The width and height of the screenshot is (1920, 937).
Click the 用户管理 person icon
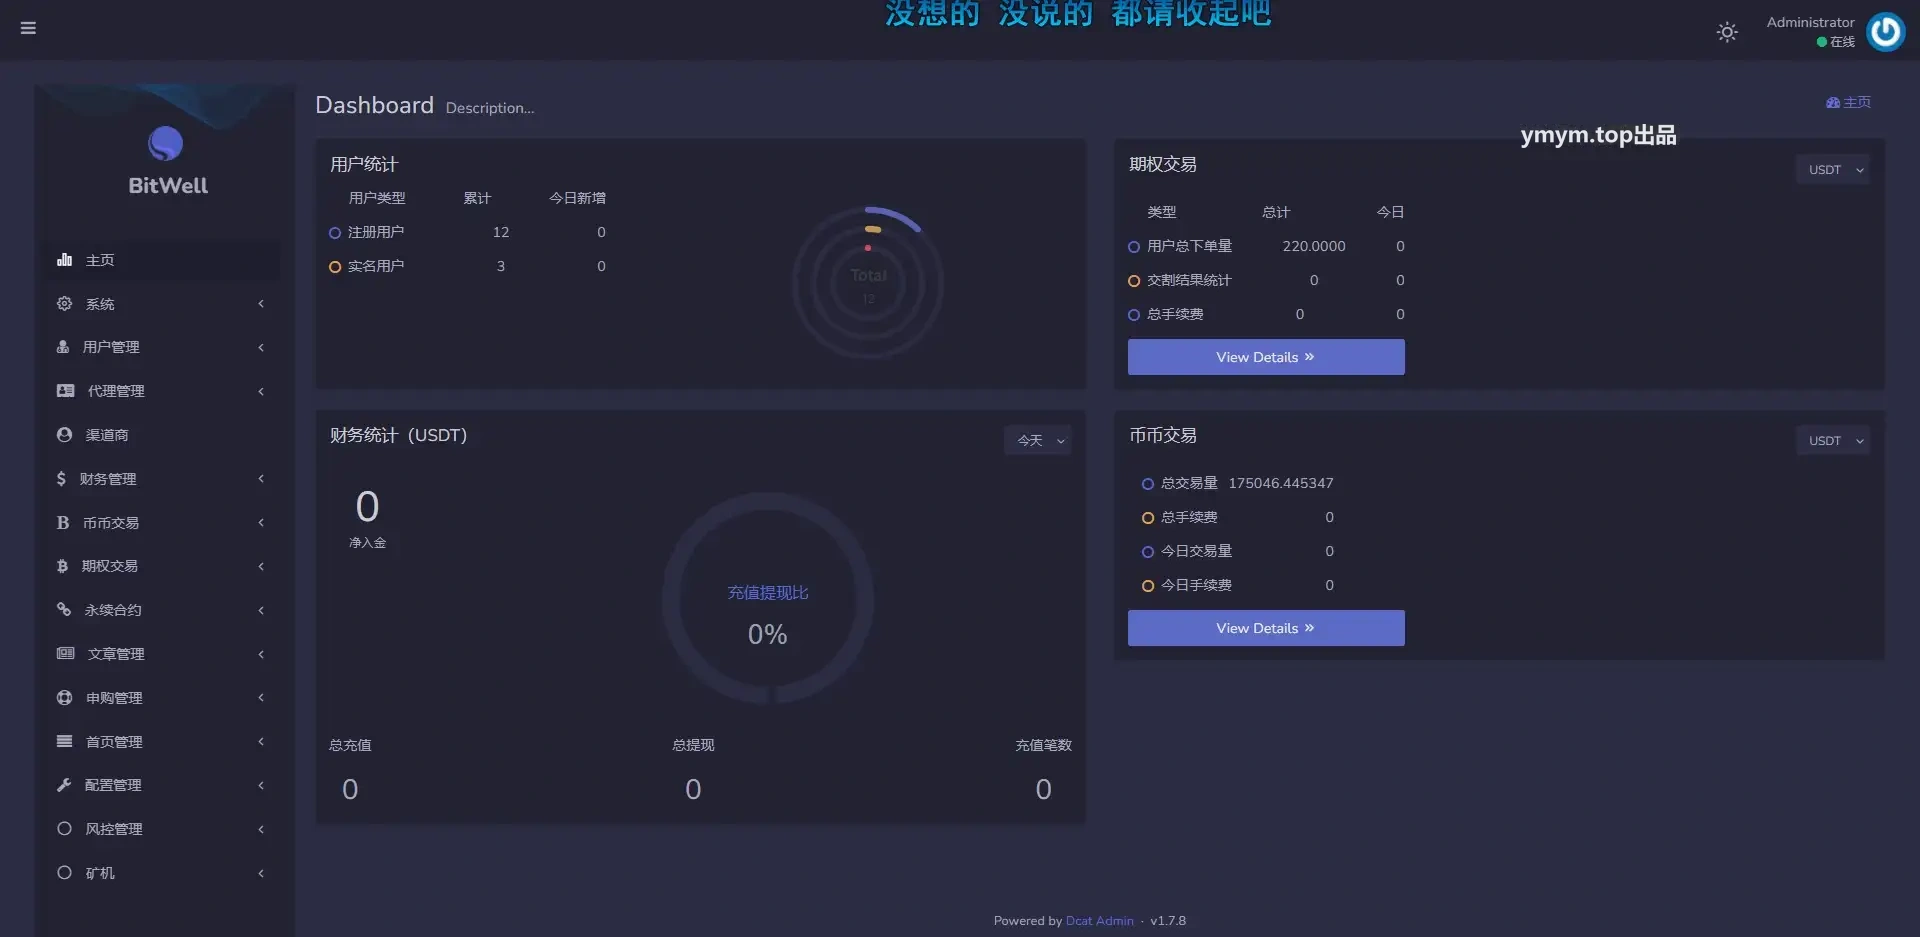click(63, 347)
